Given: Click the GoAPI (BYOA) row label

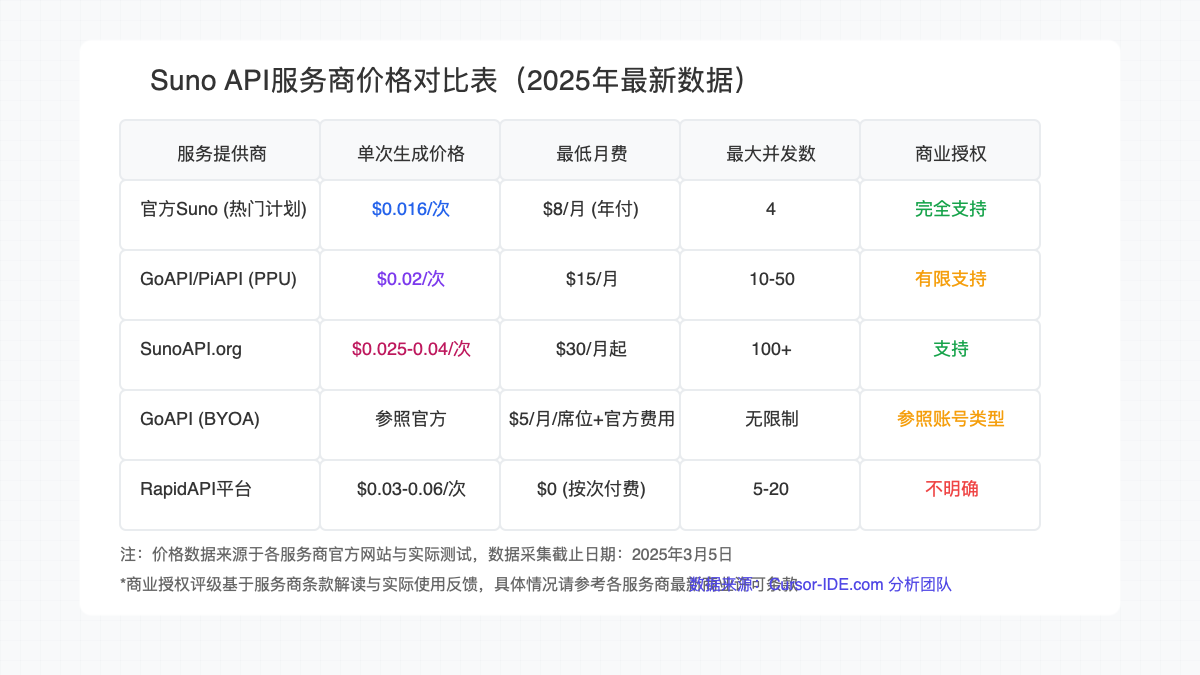Looking at the screenshot, I should coord(200,419).
